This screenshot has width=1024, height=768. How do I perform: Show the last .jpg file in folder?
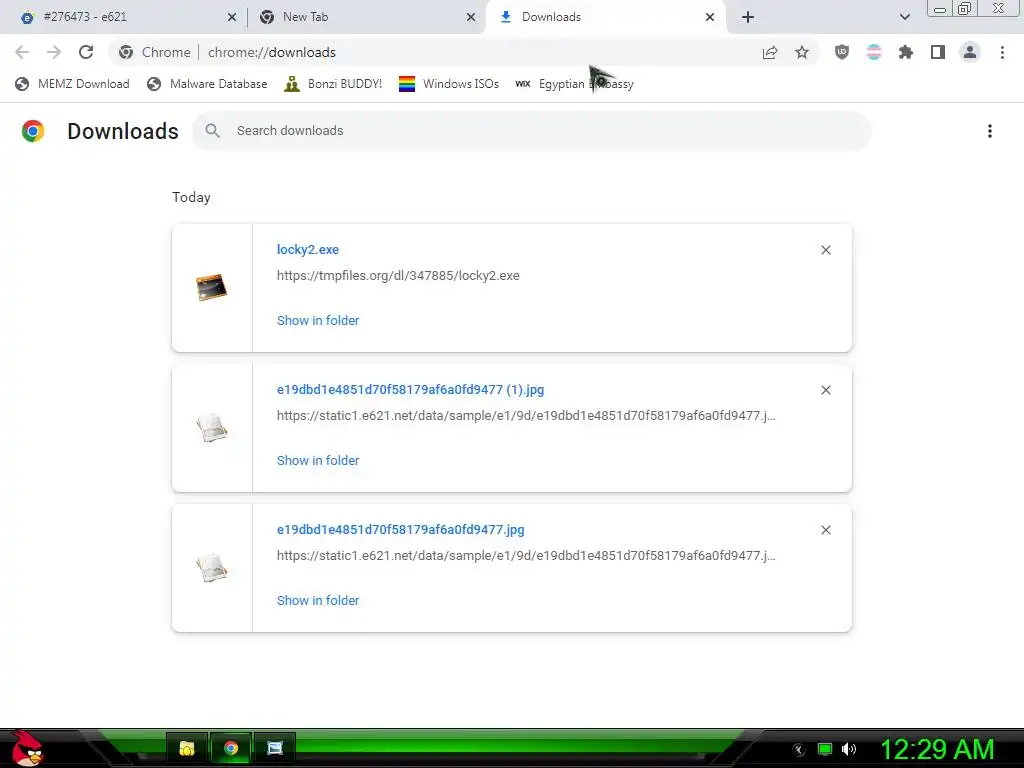tap(318, 601)
